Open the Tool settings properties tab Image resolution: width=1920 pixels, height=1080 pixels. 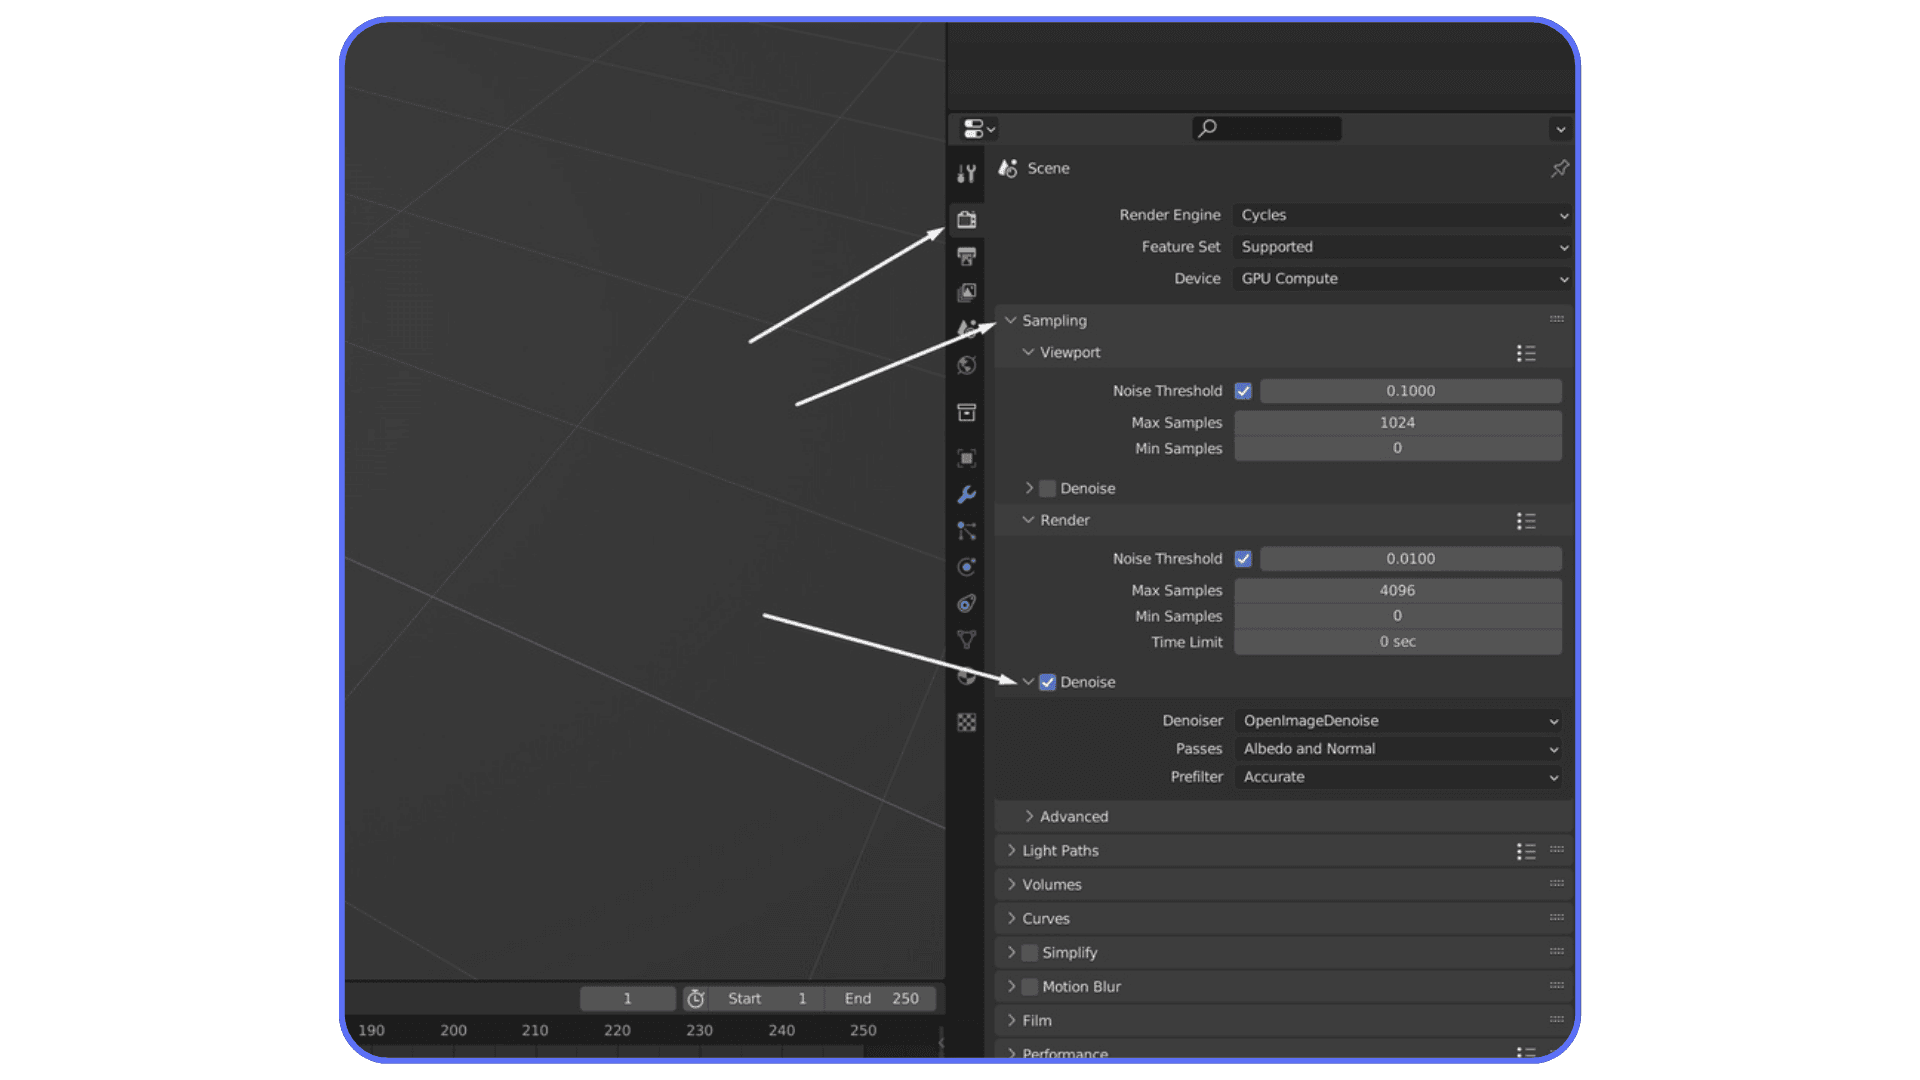pos(966,172)
